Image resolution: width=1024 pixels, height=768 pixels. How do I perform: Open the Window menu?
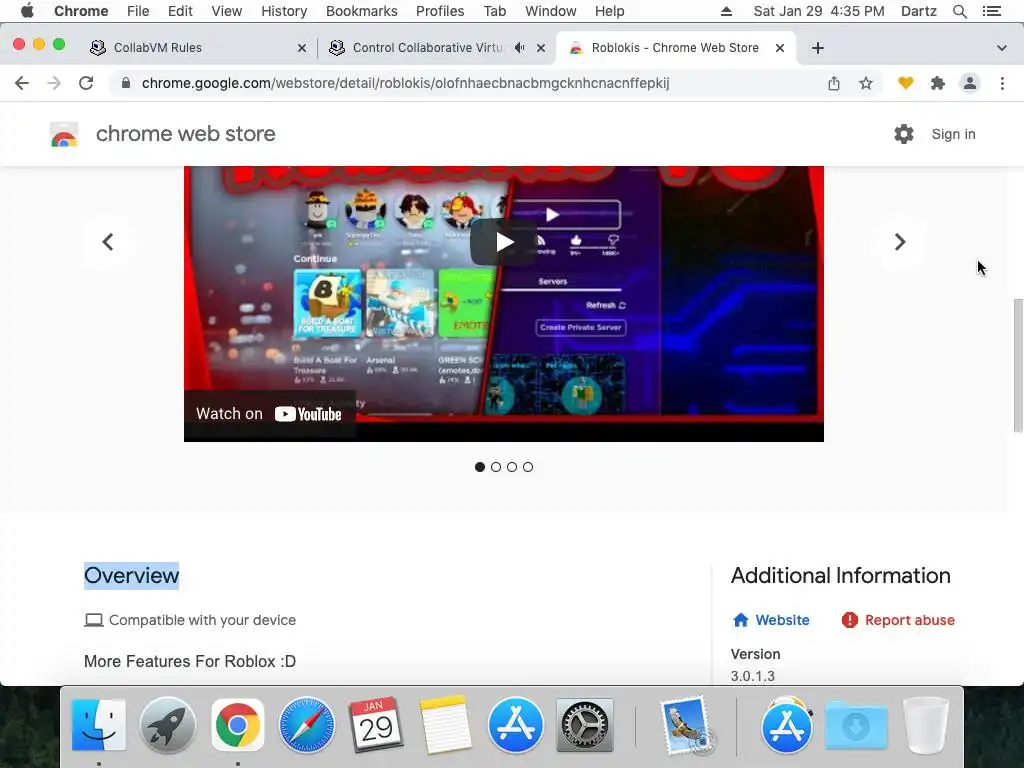[x=551, y=11]
